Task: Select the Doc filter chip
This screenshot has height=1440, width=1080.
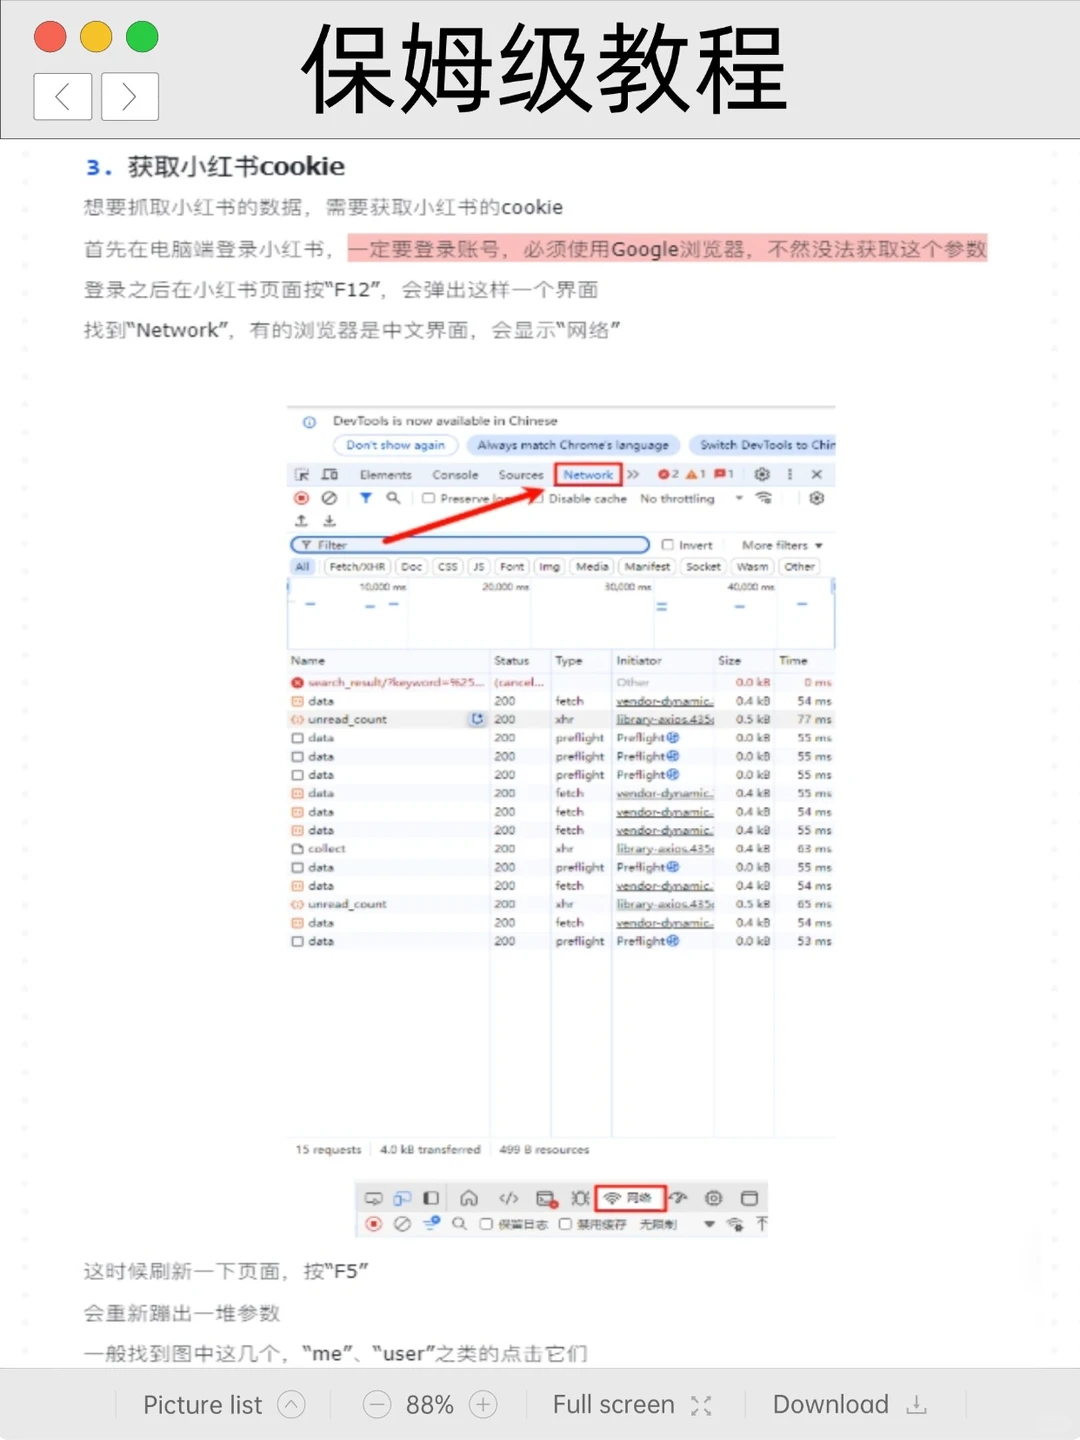Action: (412, 567)
